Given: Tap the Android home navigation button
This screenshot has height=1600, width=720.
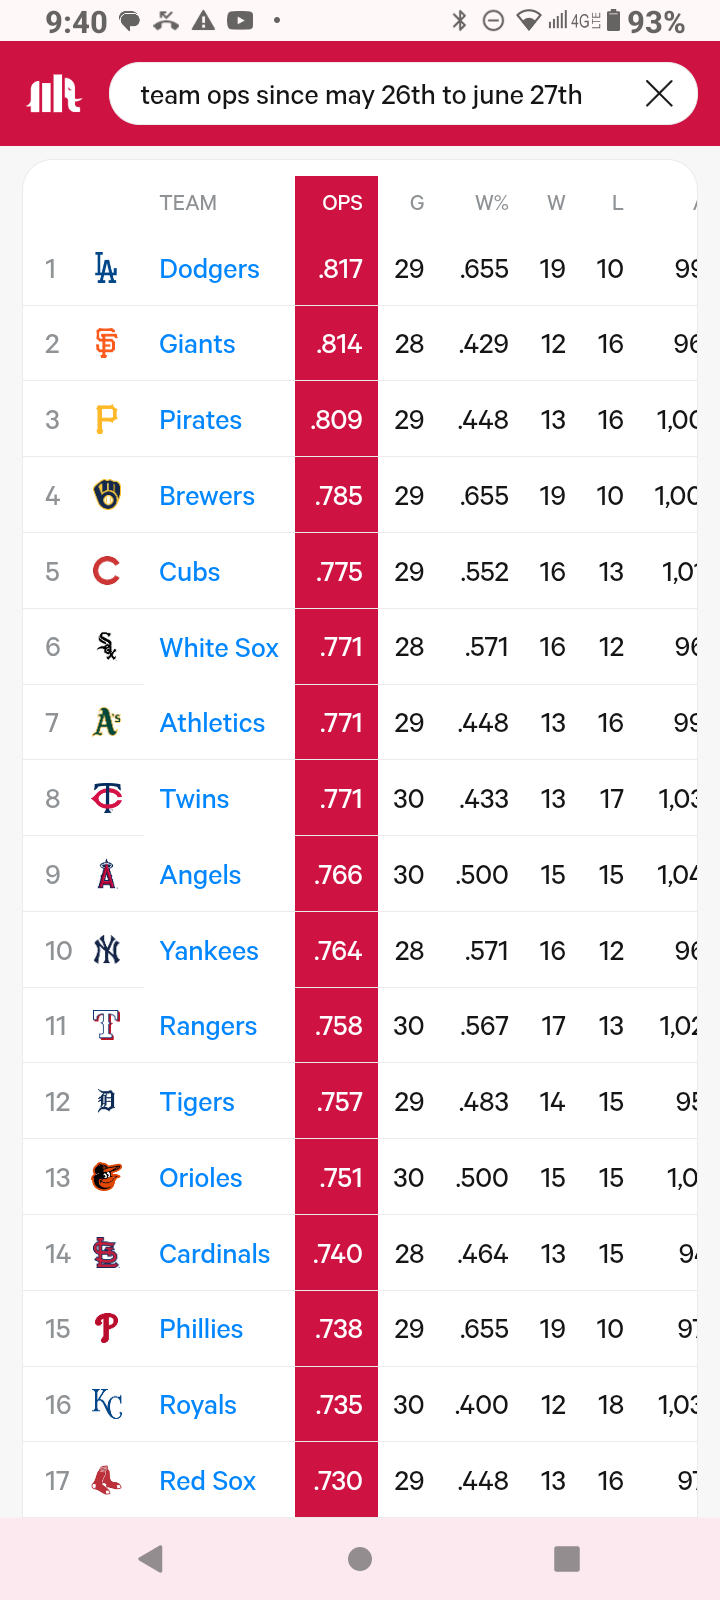Looking at the screenshot, I should coord(360,1558).
